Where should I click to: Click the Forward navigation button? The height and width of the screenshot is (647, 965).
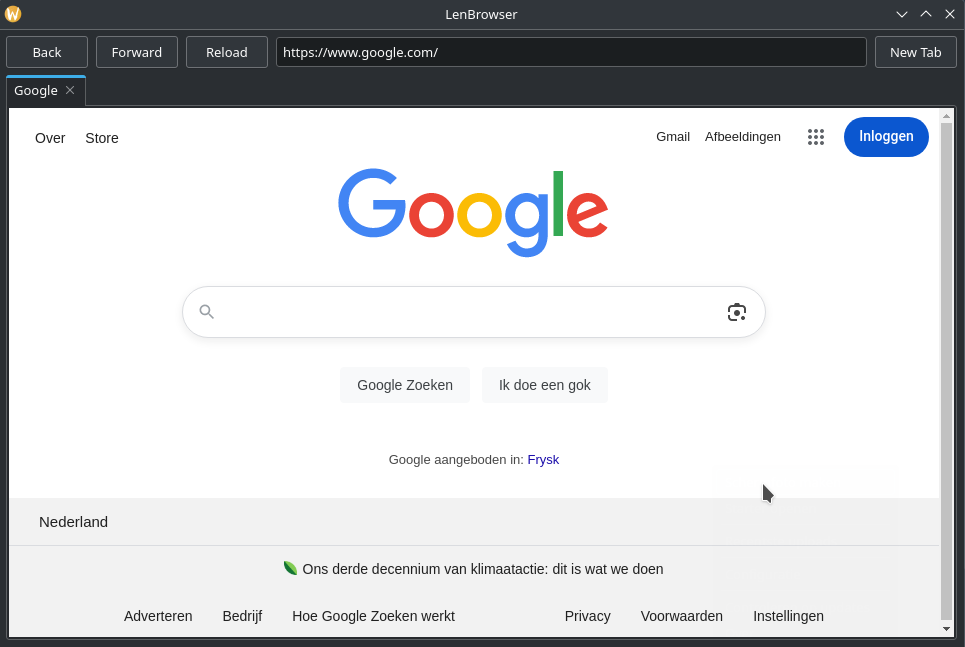137,52
